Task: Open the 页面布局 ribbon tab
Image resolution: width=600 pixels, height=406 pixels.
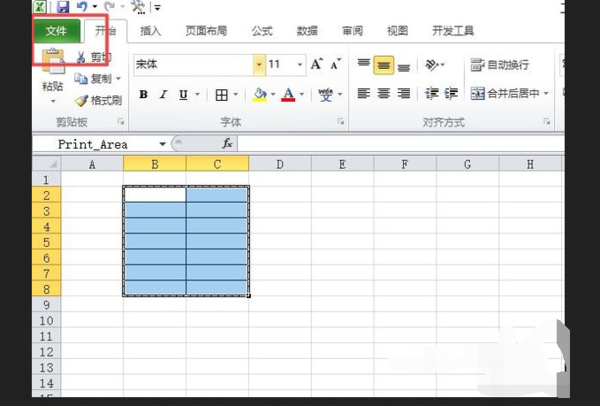Action: tap(206, 31)
